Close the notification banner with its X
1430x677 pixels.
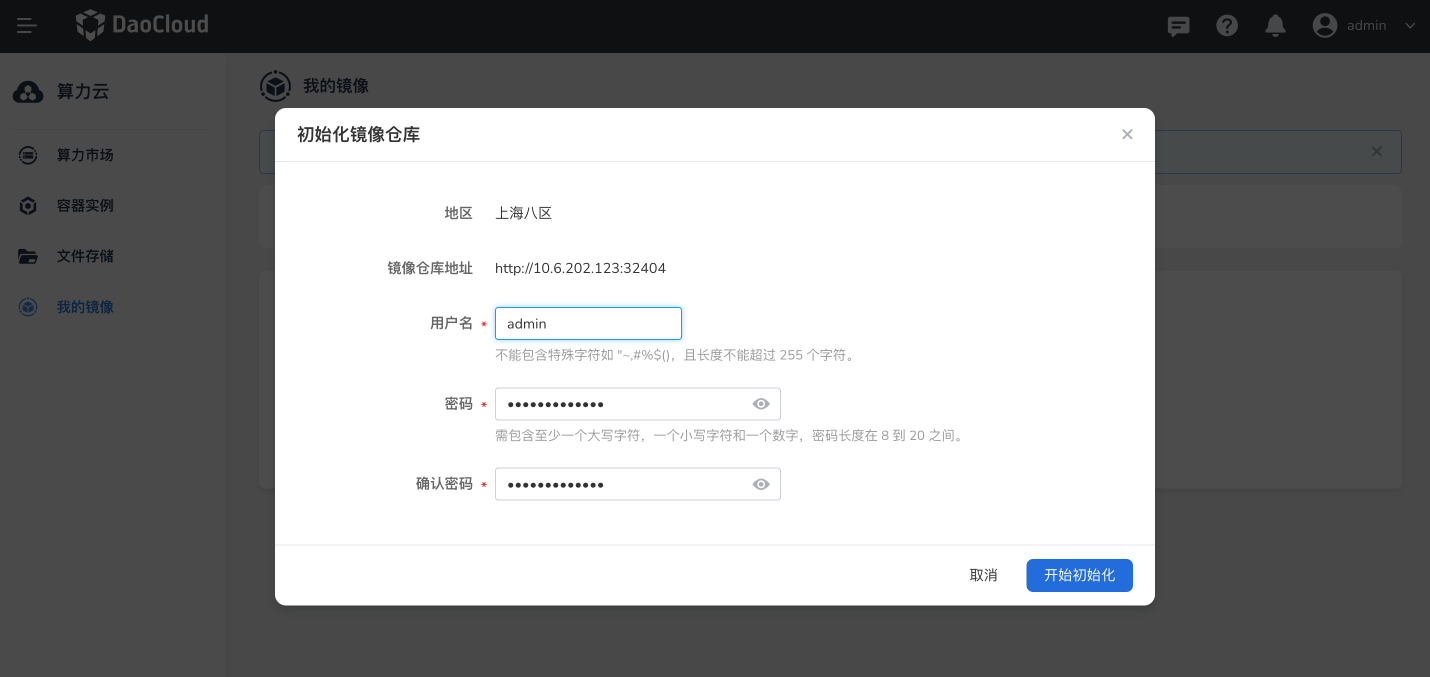click(1376, 152)
